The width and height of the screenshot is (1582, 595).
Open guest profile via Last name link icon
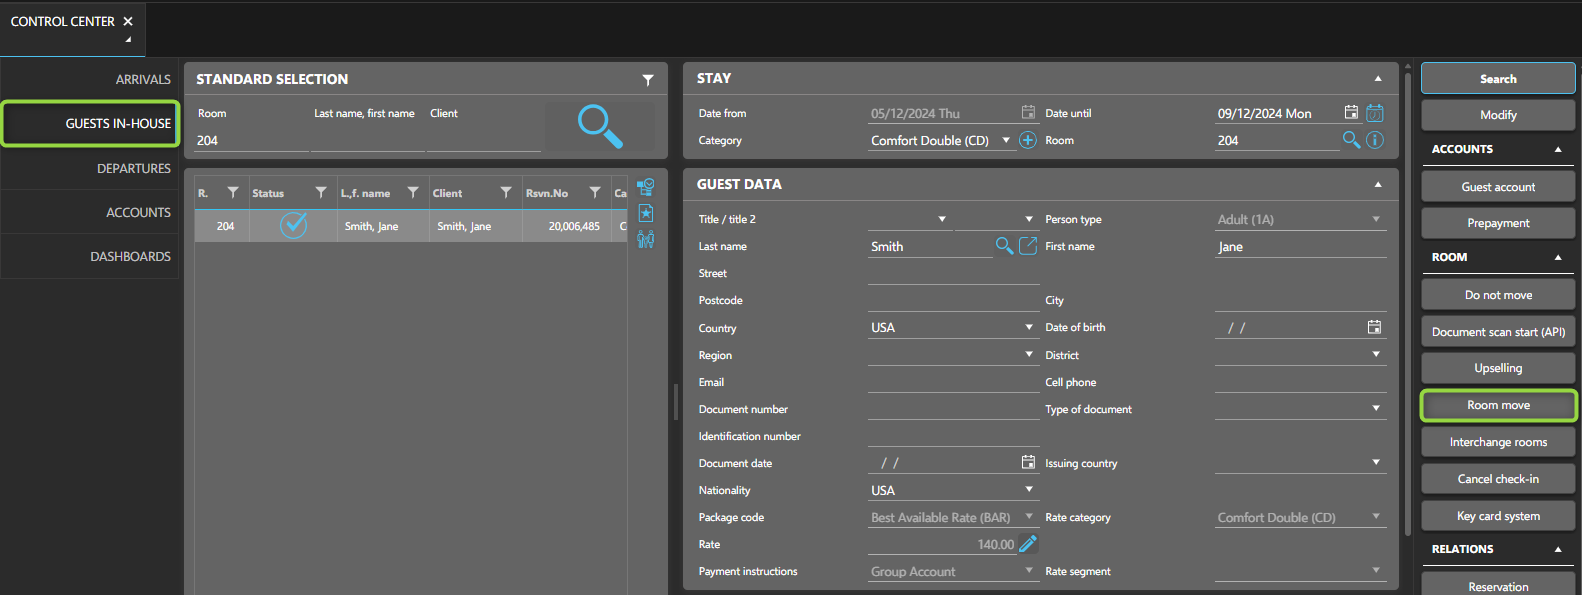click(1028, 246)
